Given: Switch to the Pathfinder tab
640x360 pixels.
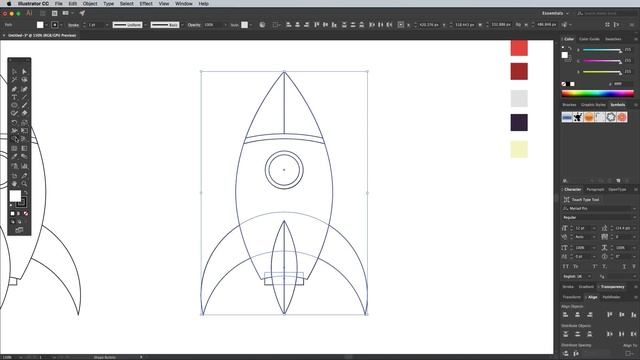Looking at the screenshot, I should [611, 297].
